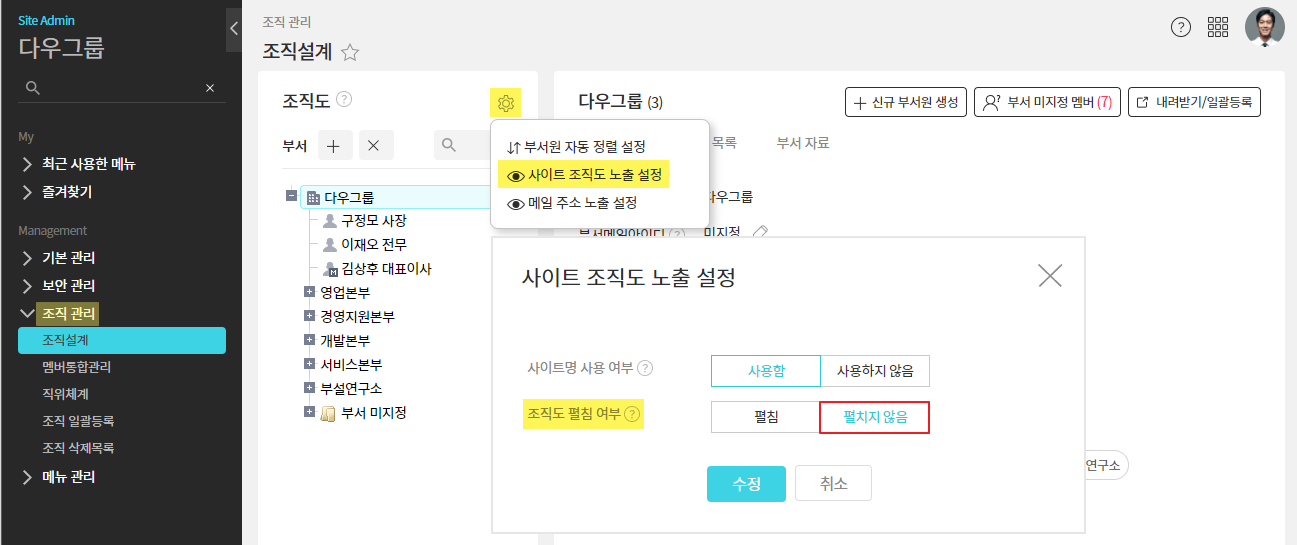Choose the 펼치지 않음 option
Viewport: 1297px width, 545px height.
[x=875, y=417]
